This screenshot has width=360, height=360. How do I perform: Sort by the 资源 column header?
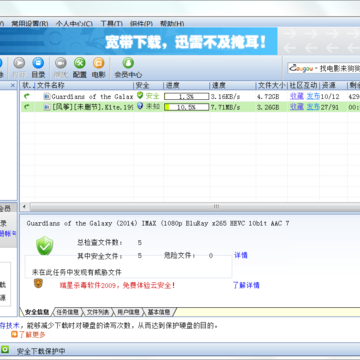click(333, 85)
